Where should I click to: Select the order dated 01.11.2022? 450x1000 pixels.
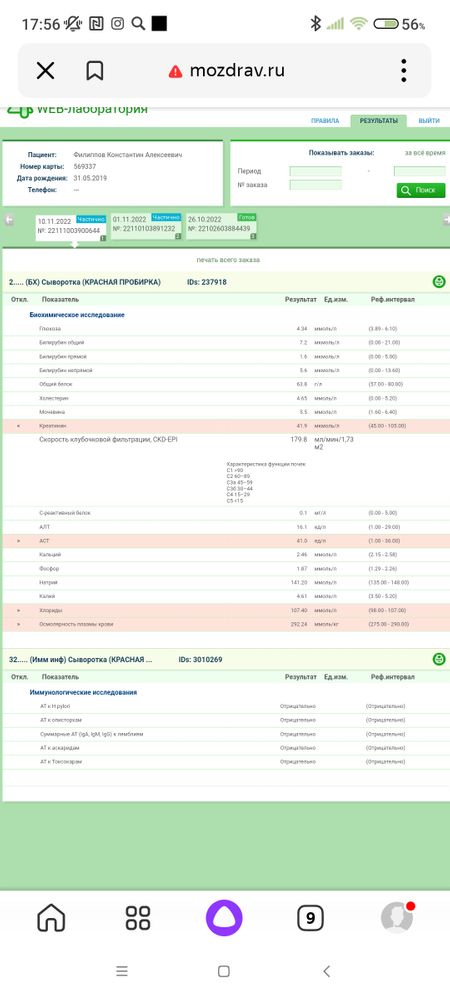(x=147, y=226)
